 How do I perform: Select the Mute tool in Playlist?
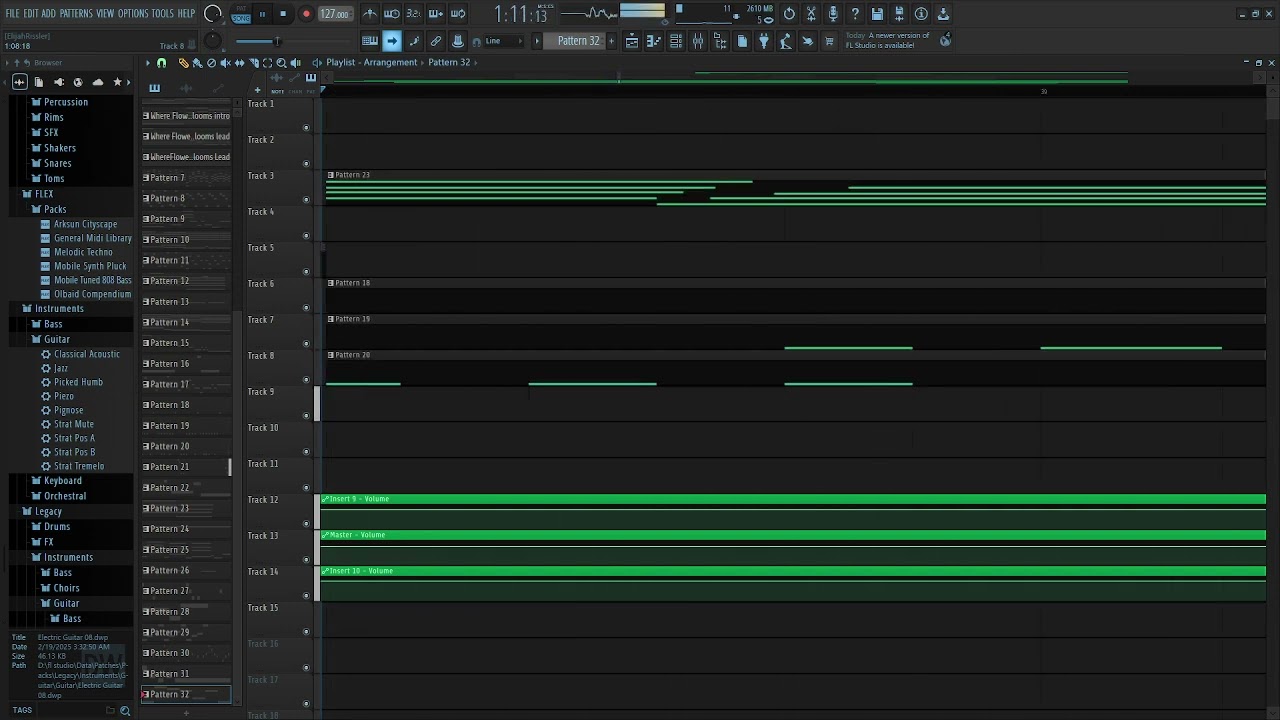tap(225, 63)
